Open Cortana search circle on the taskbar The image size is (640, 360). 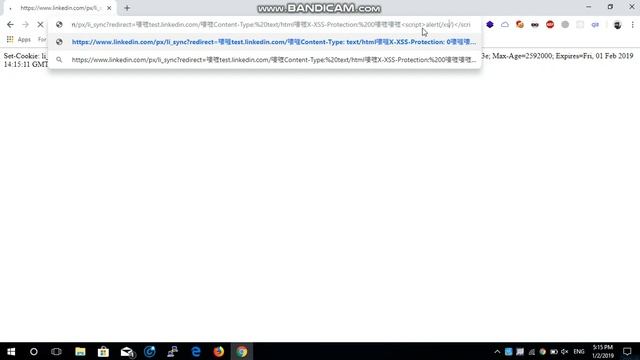click(33, 351)
